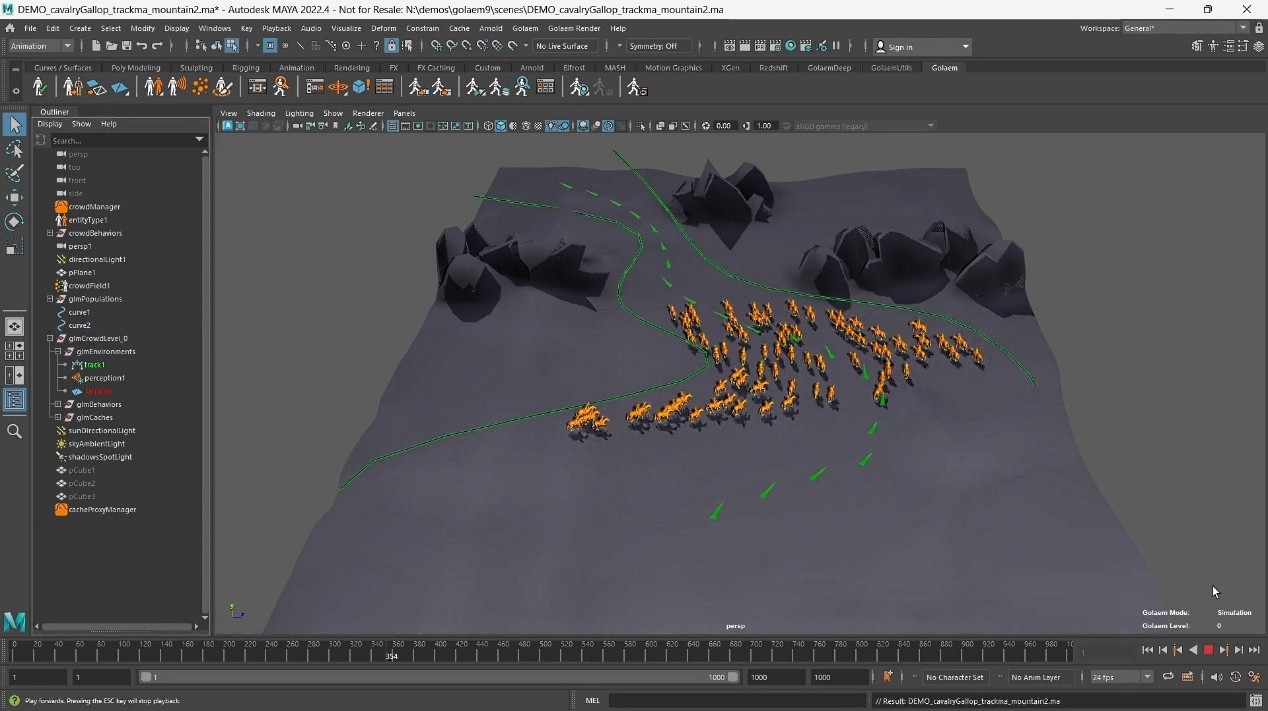Collapse the glmPopulations node in Outliner
Image resolution: width=1268 pixels, height=711 pixels.
[50, 299]
